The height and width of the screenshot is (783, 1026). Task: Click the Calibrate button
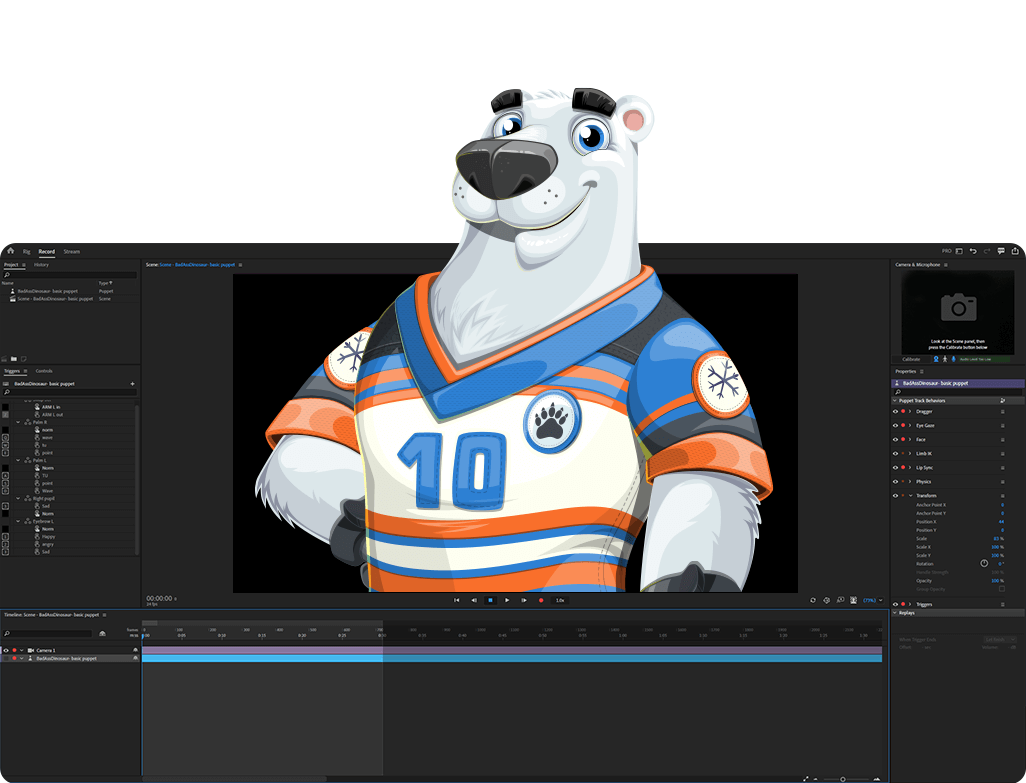(x=911, y=358)
